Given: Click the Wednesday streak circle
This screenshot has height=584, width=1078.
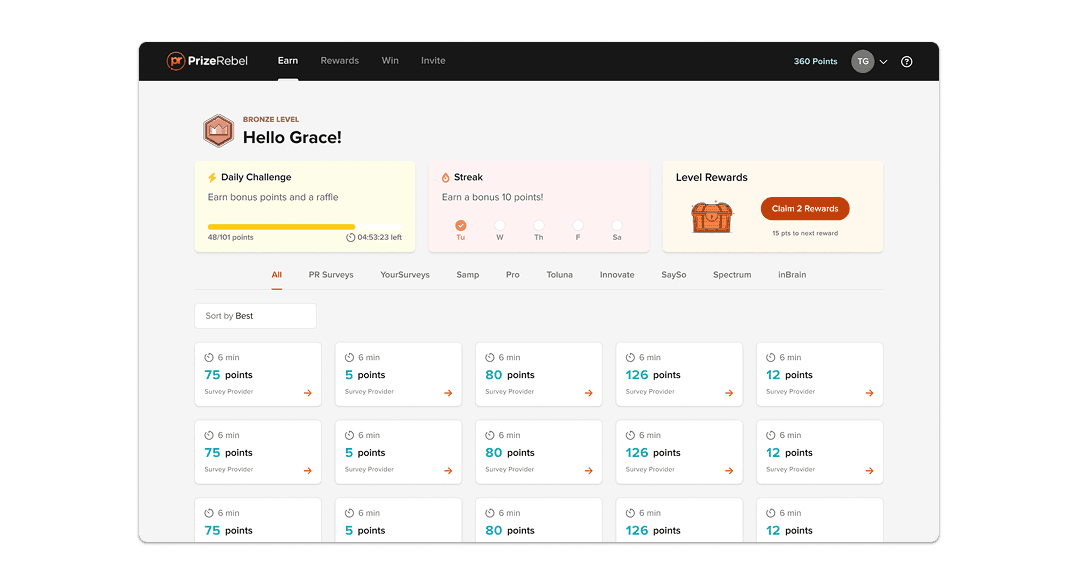Looking at the screenshot, I should tap(500, 226).
